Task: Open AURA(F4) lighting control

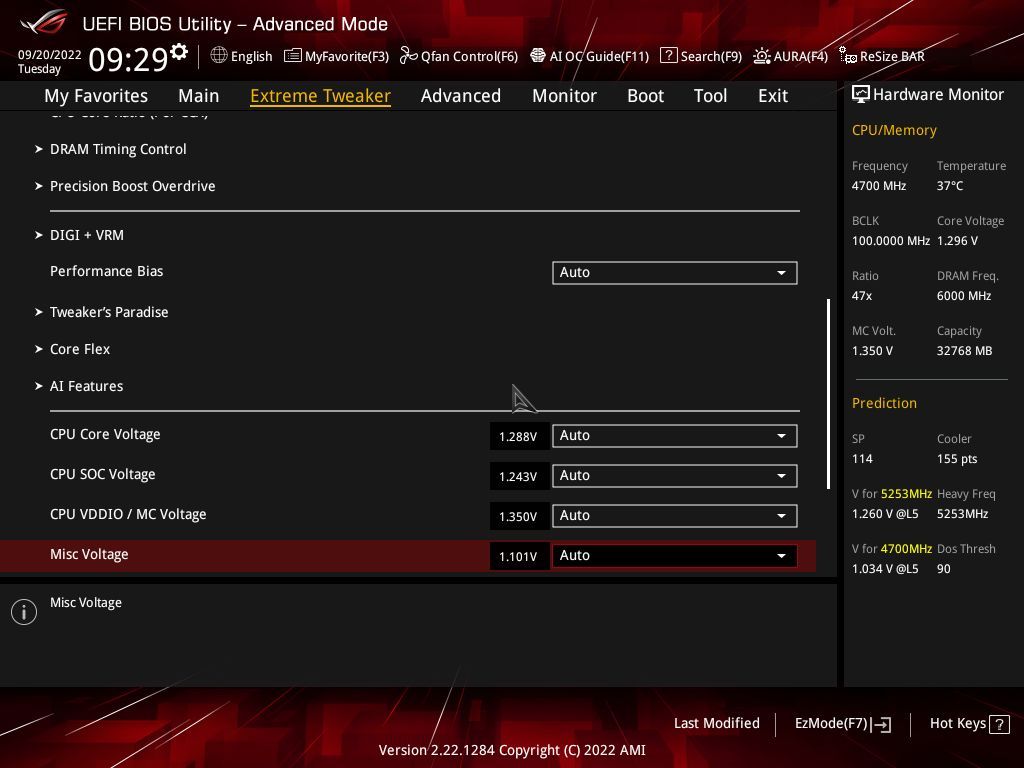Action: [x=790, y=56]
